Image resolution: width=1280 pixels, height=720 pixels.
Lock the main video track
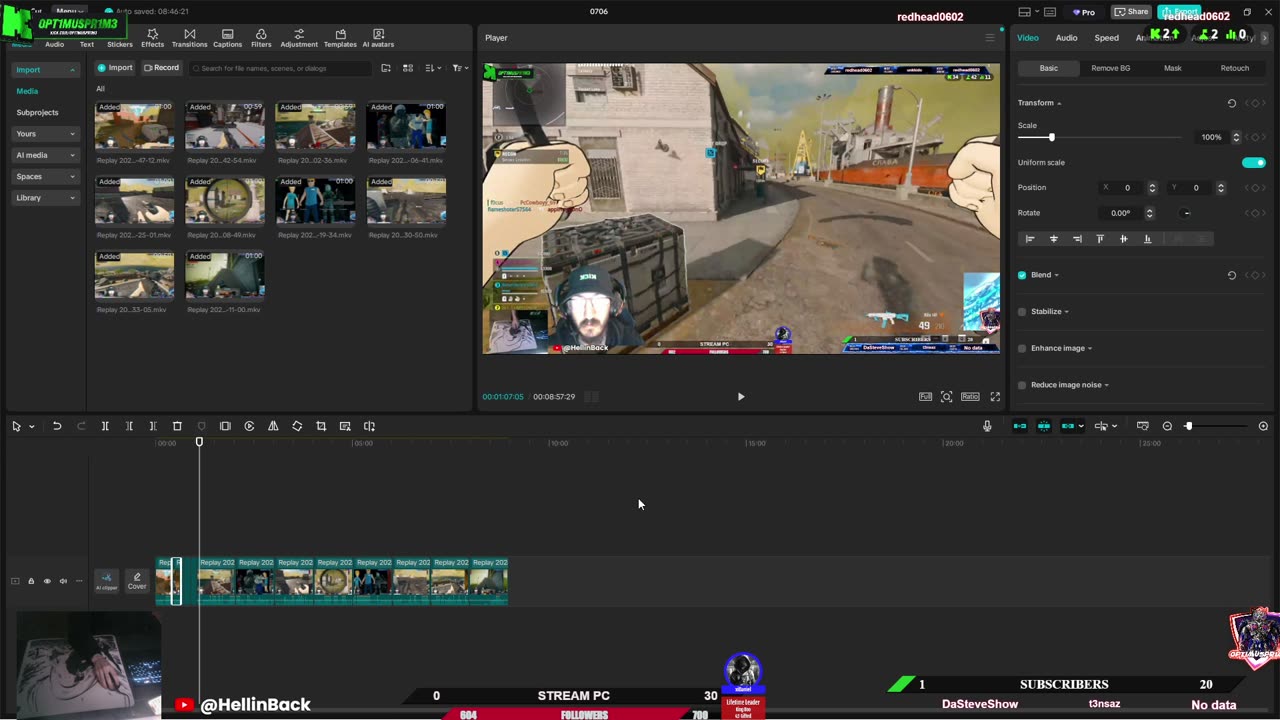pyautogui.click(x=31, y=581)
